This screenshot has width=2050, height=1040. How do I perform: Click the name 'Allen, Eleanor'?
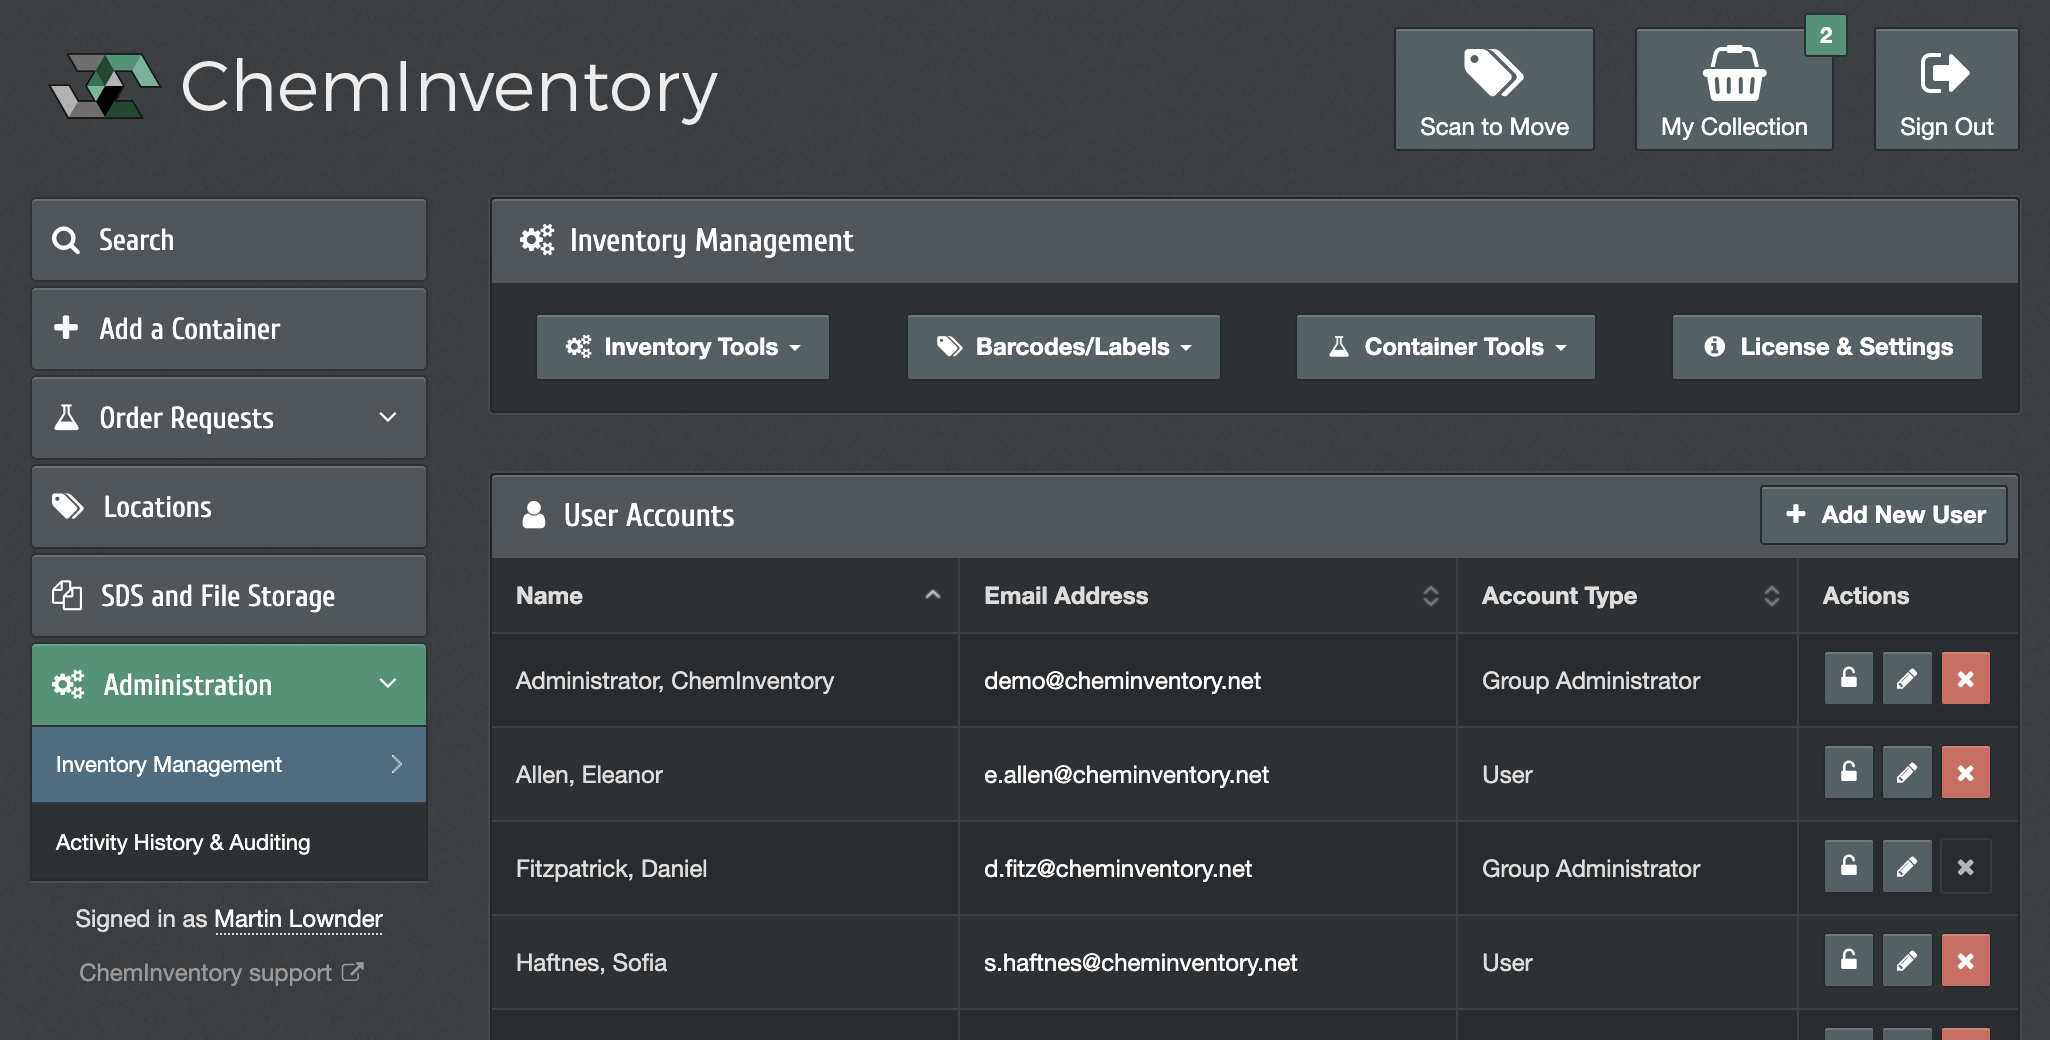coord(589,775)
